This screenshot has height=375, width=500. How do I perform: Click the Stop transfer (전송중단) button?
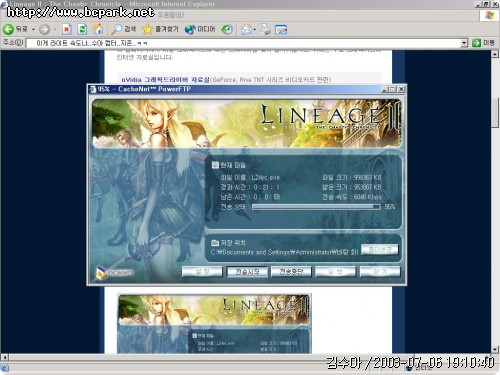pos(291,272)
